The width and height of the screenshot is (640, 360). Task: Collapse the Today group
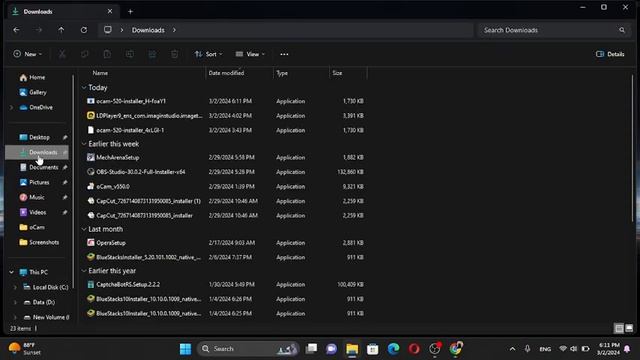[x=84, y=87]
